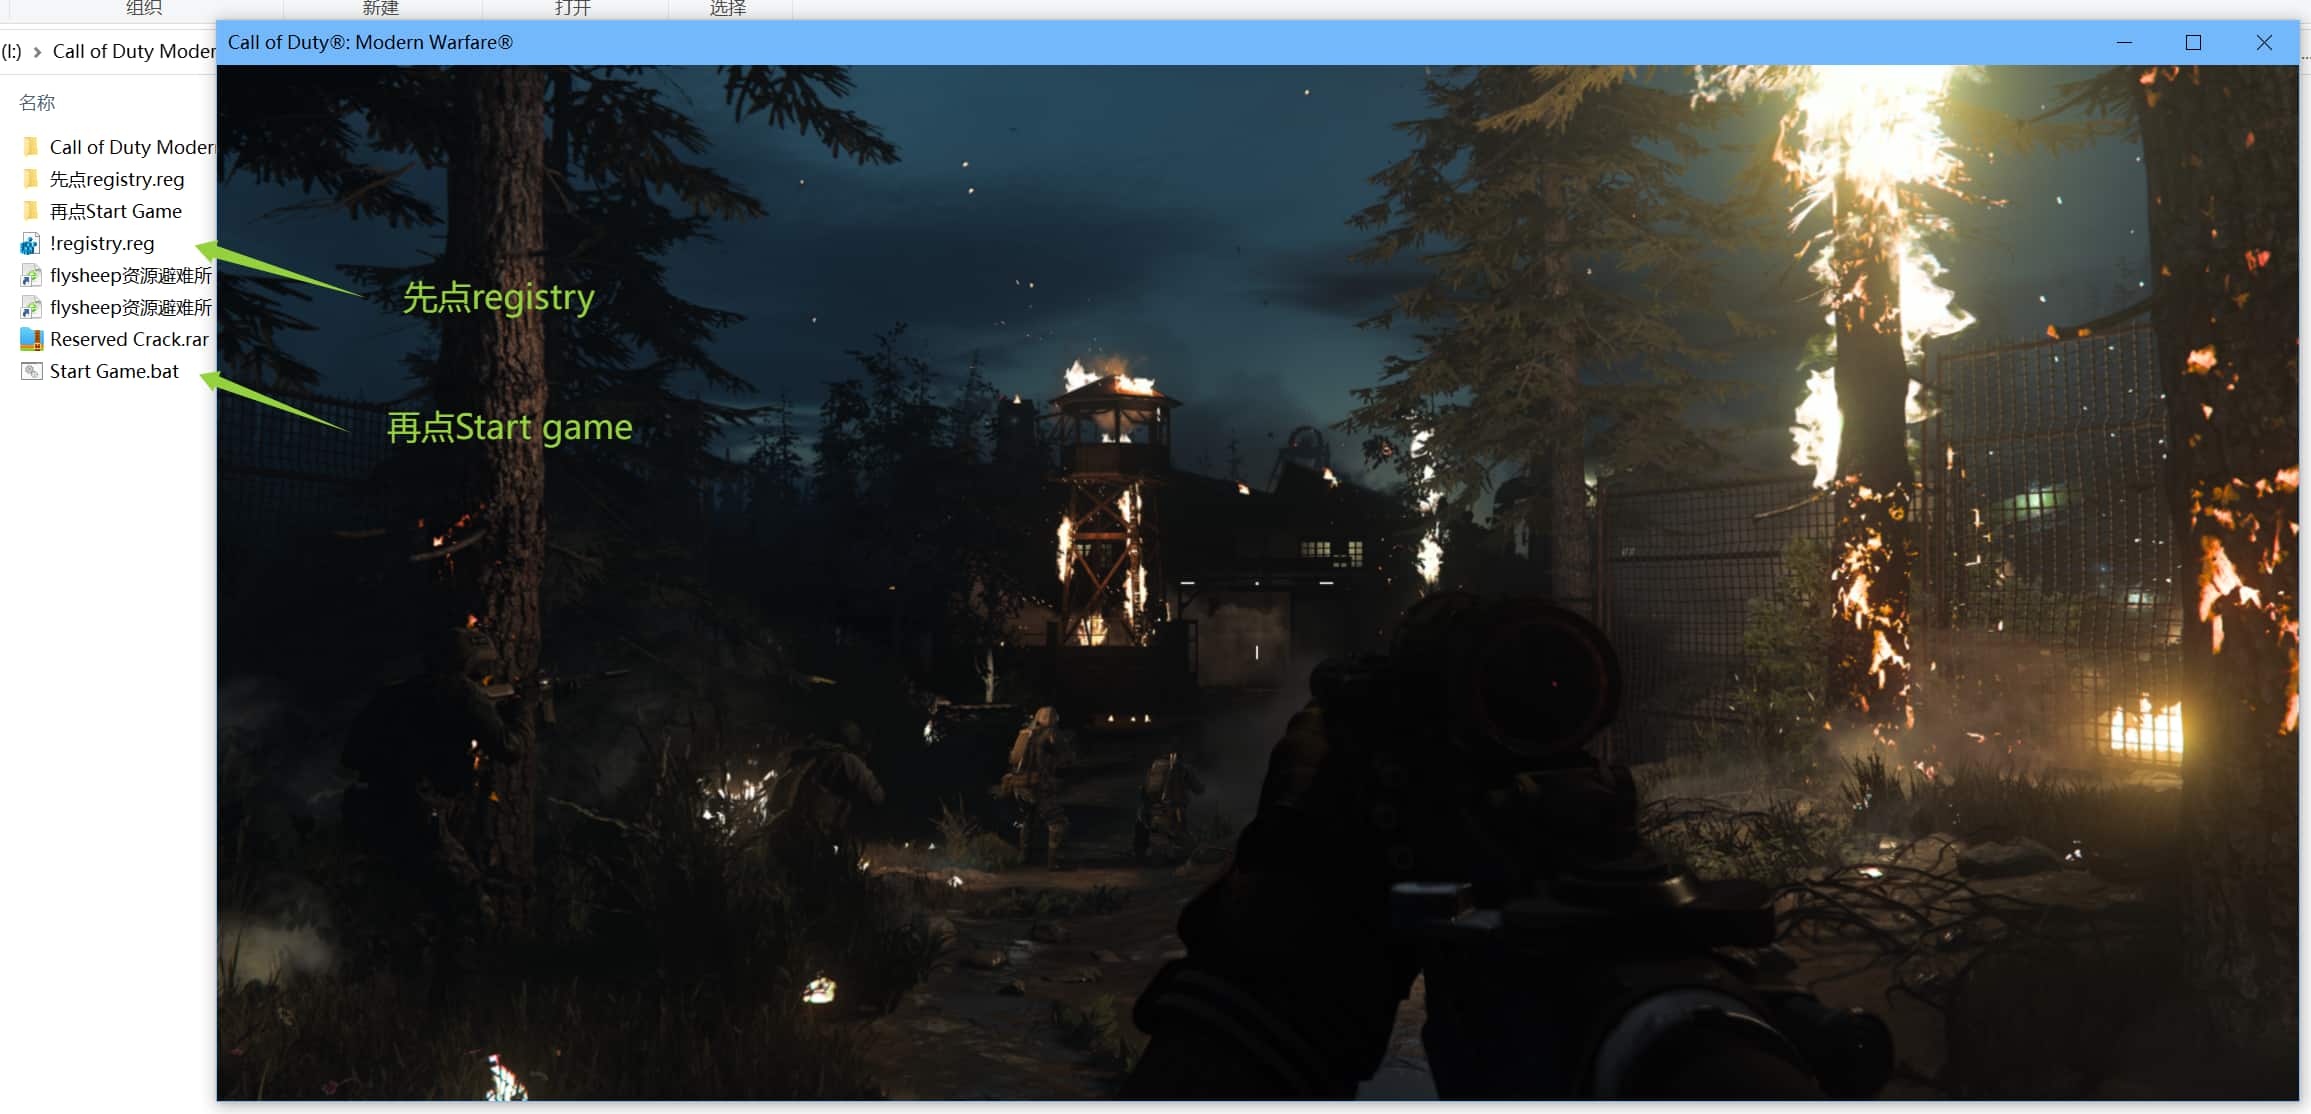This screenshot has height=1114, width=2311.
Task: Select the Call of Duty Modern folder name
Action: 132,147
